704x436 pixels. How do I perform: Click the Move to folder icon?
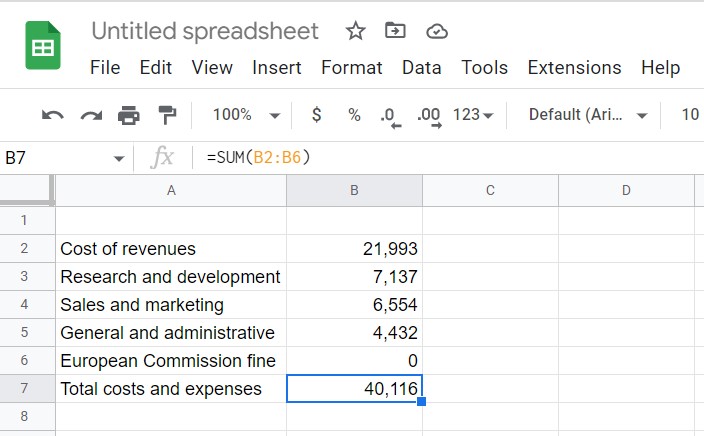pyautogui.click(x=395, y=31)
